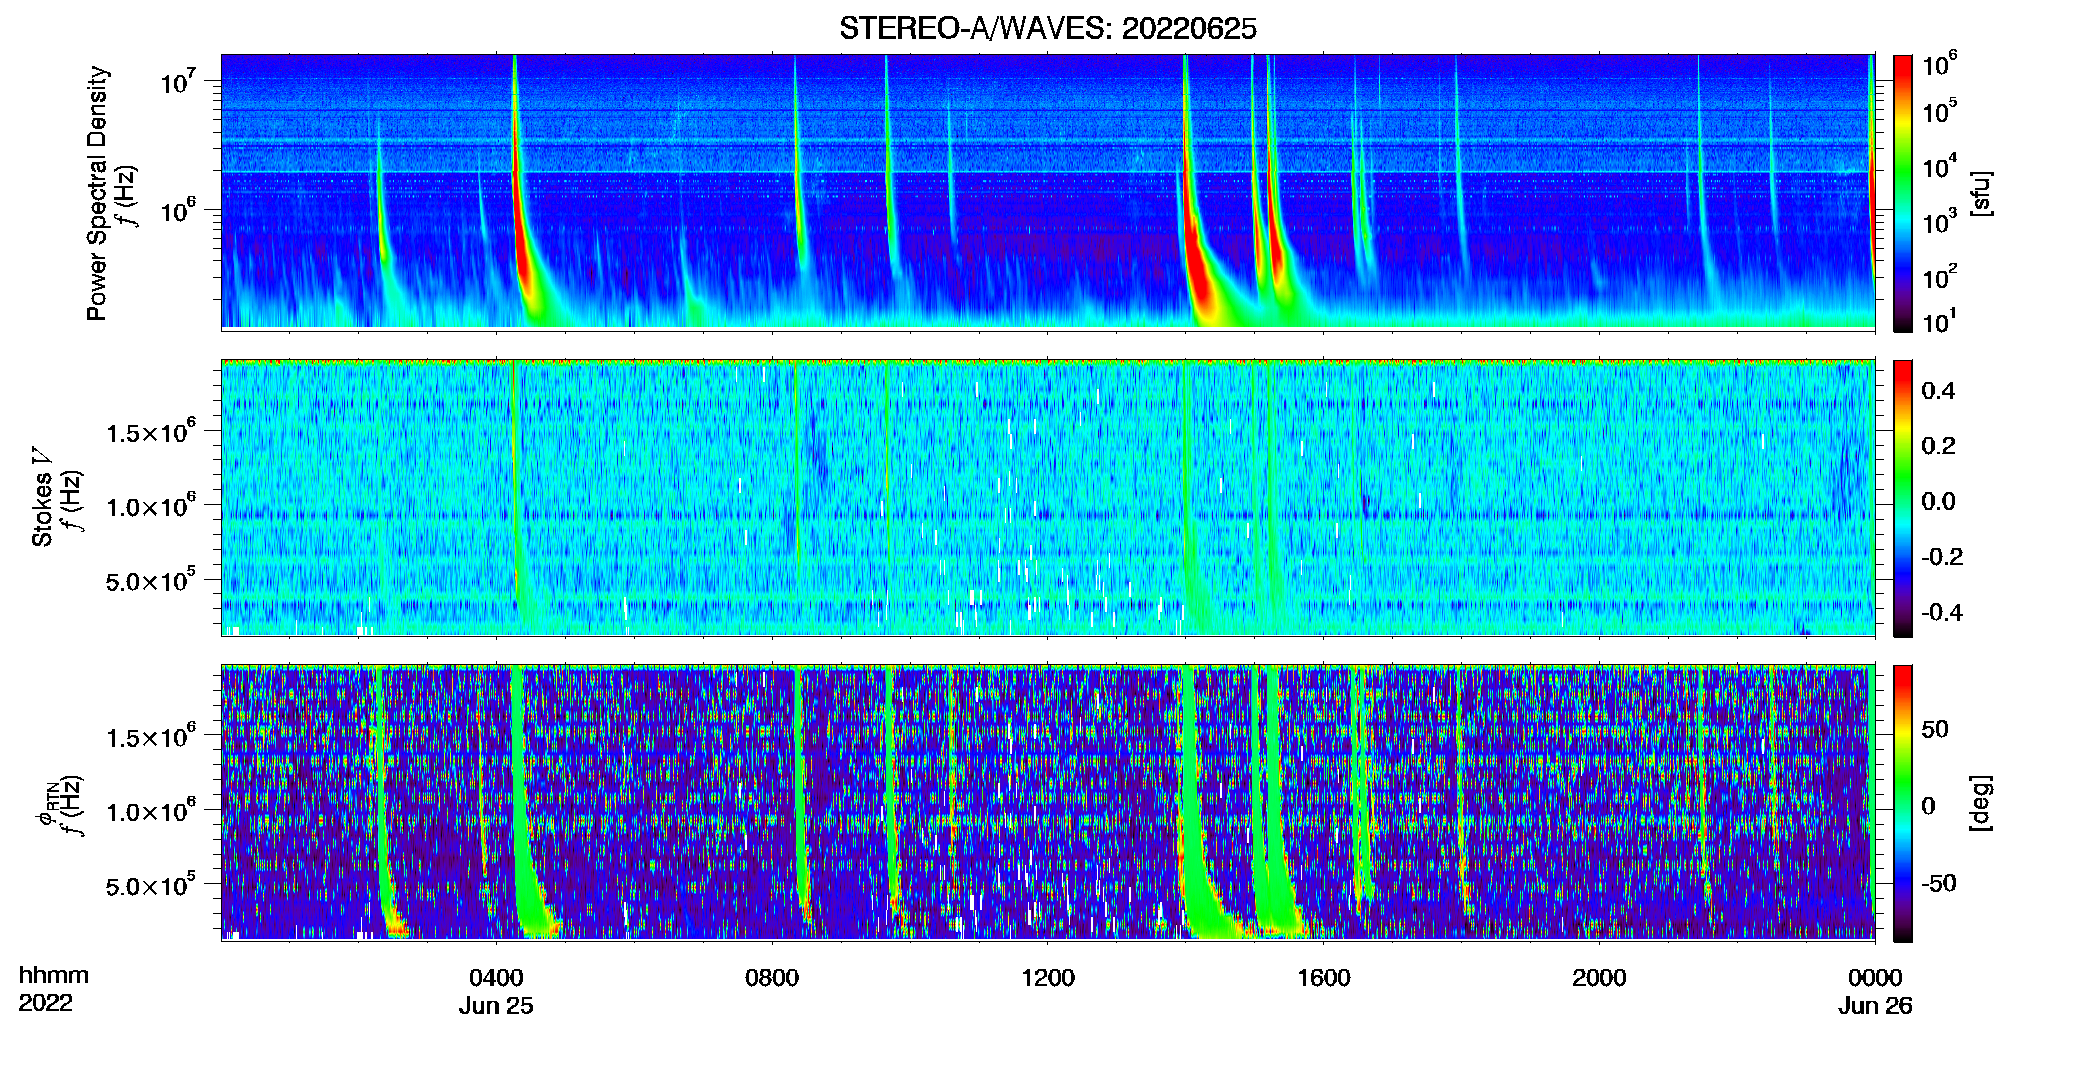This screenshot has height=1080, width=2096.
Task: Click 0.0 on the Stokes V color scale
Action: 1938,502
